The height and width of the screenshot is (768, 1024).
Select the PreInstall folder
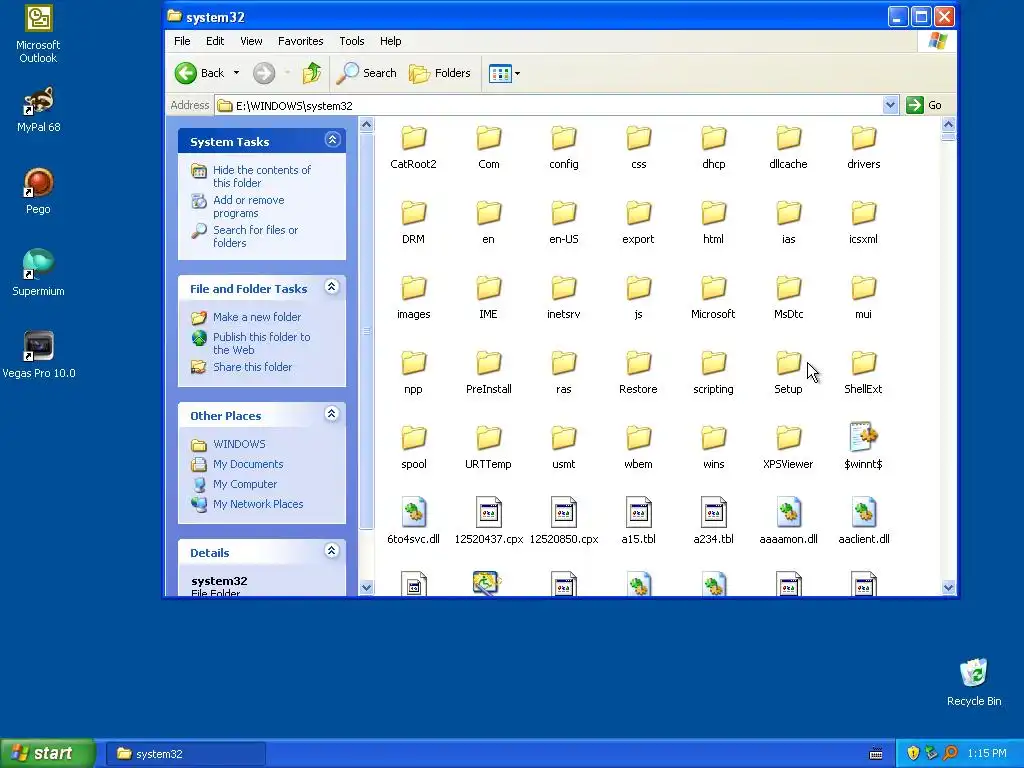[x=488, y=373]
